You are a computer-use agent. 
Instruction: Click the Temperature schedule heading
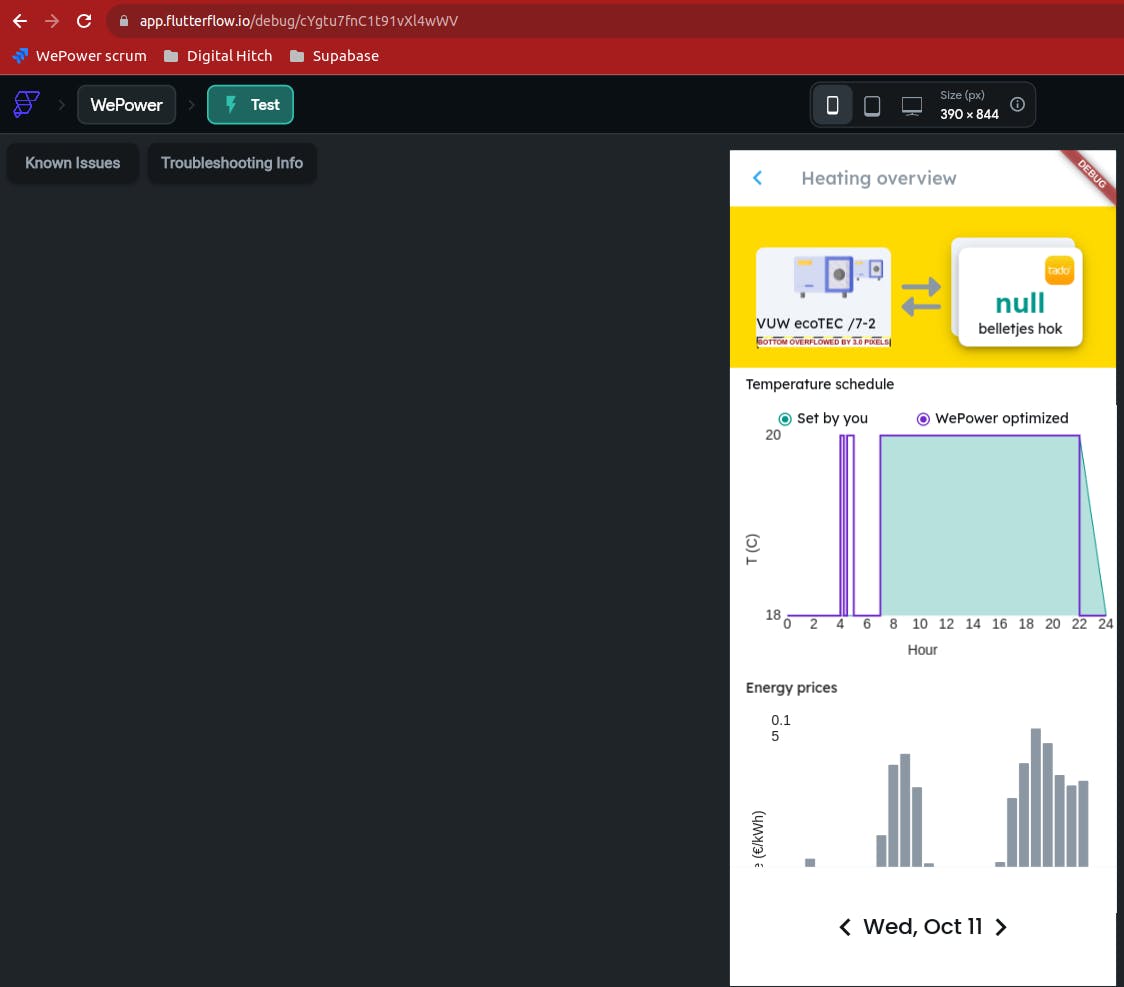point(819,384)
